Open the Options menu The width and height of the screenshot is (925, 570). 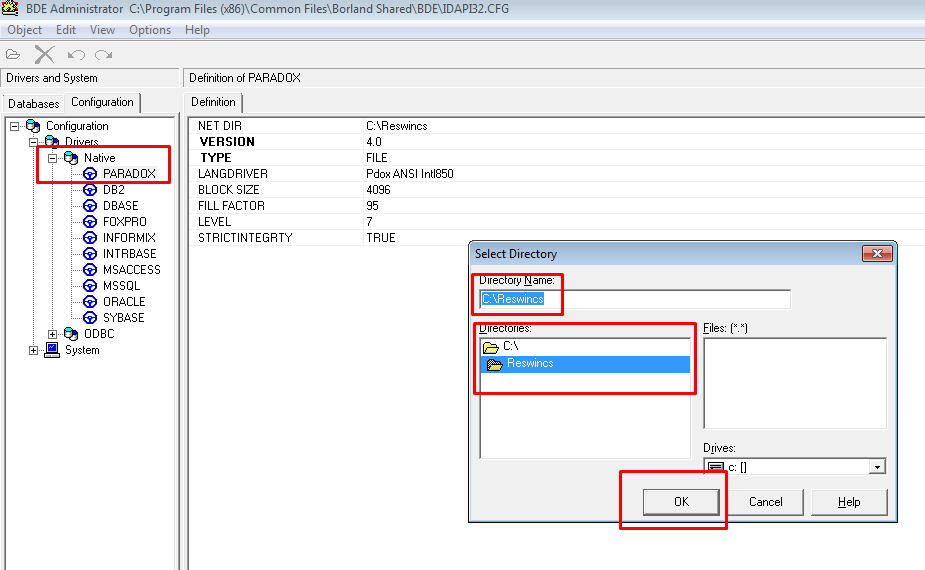tap(150, 30)
